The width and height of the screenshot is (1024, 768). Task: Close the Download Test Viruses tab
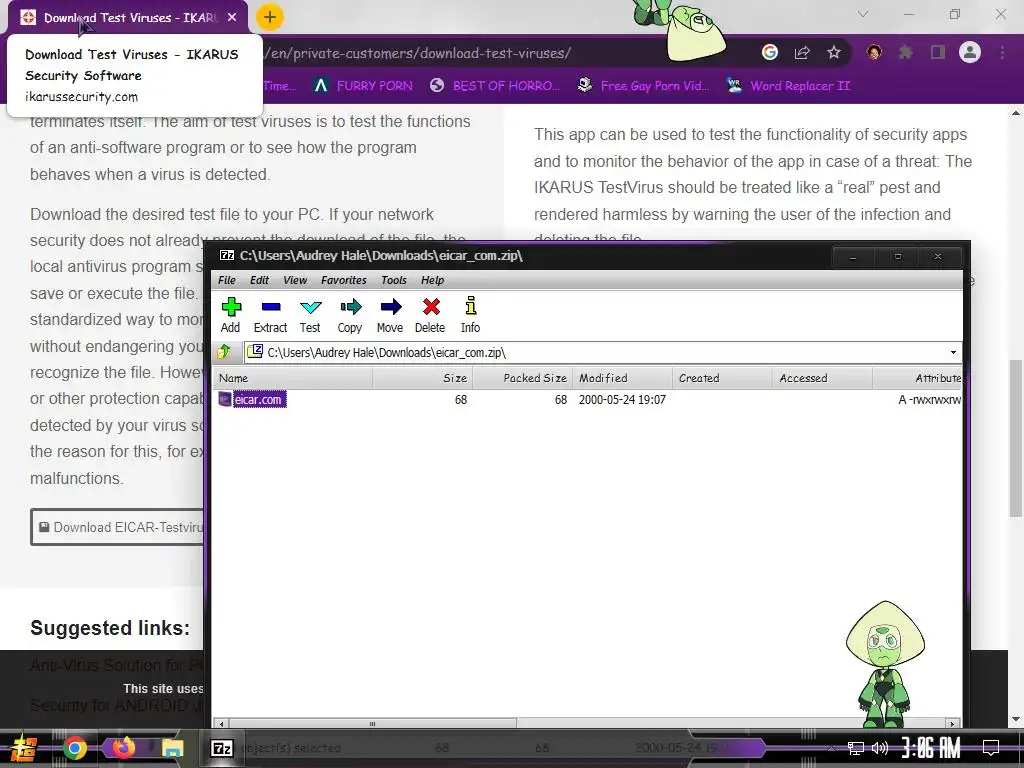pos(232,18)
